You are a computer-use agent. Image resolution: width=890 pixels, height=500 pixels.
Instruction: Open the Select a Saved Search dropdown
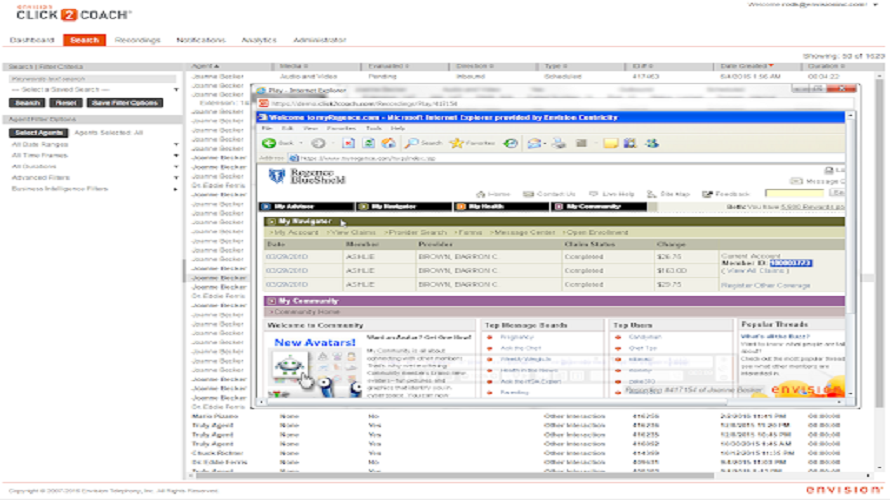click(94, 90)
